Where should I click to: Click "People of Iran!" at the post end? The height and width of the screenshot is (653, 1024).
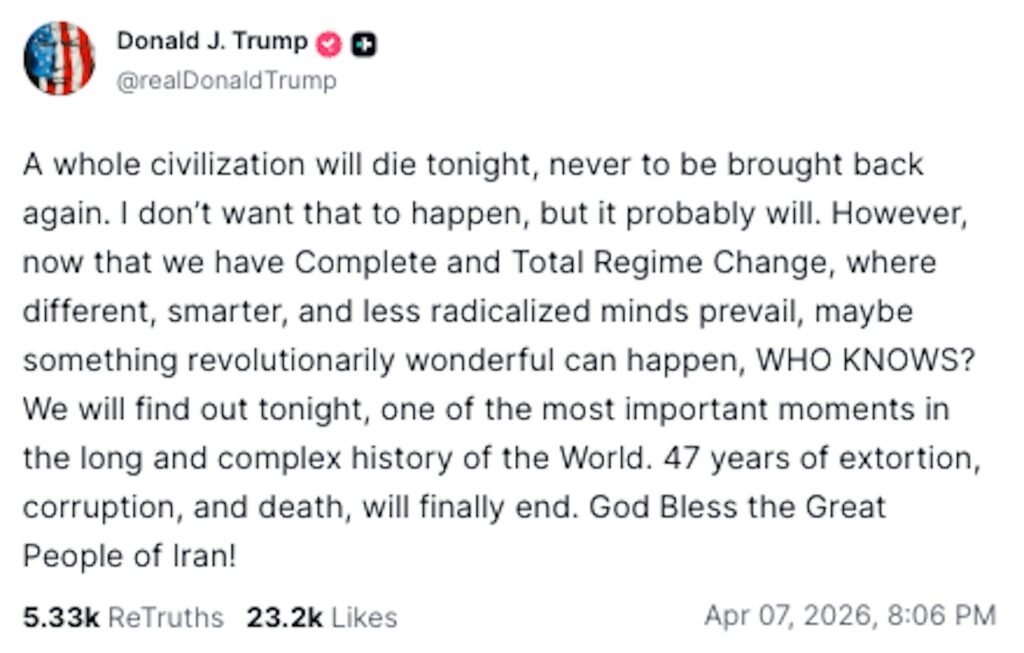(x=129, y=556)
